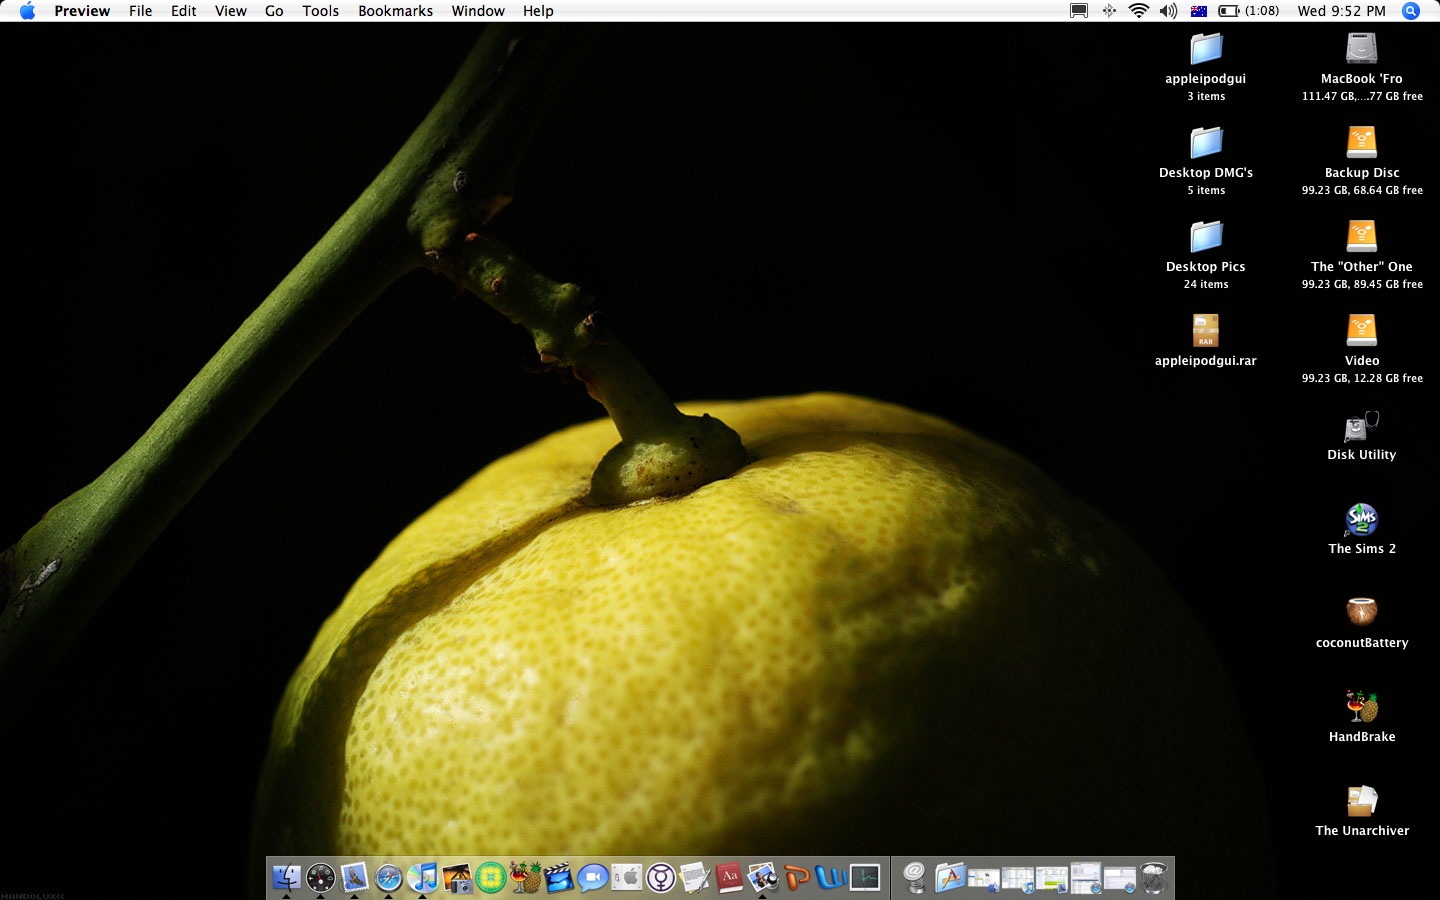
Task: Restore minimized iTunes window from Dock
Action: pyautogui.click(x=1017, y=879)
